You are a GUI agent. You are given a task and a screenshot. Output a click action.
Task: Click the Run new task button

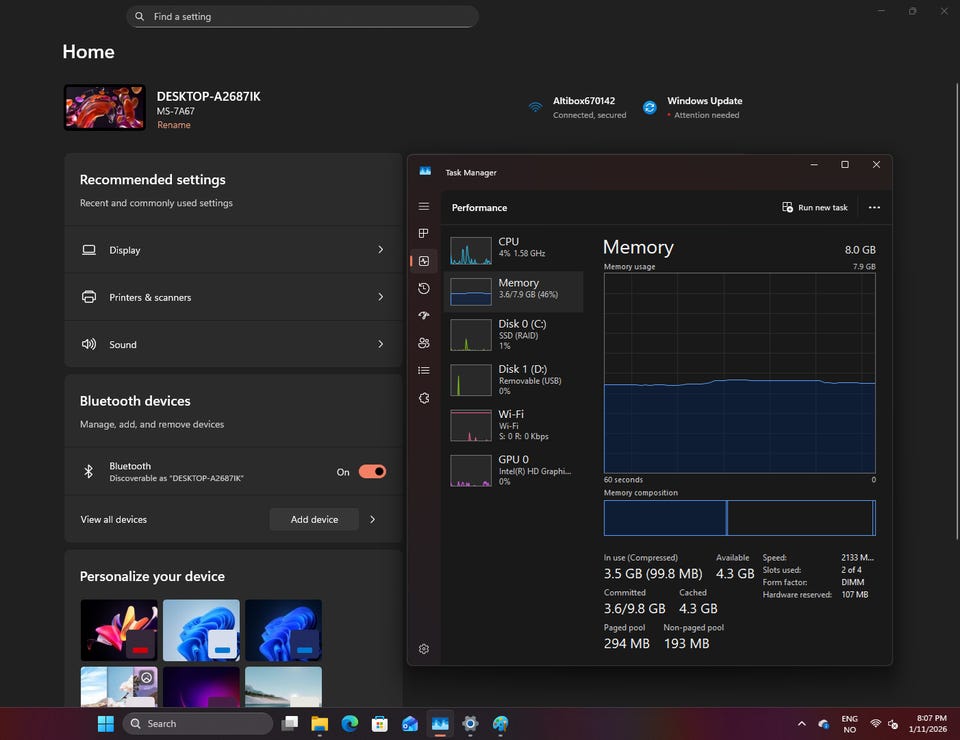[x=815, y=208]
